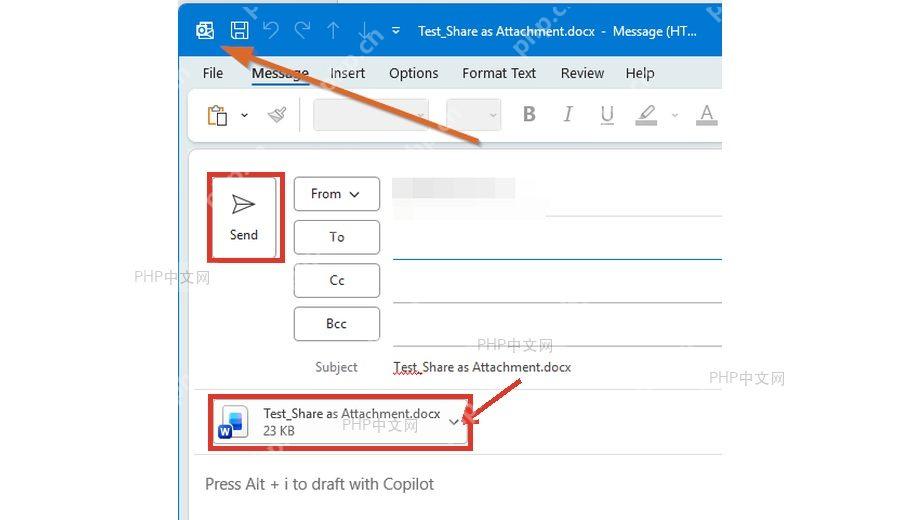The image size is (900, 520).
Task: Click the Bcc button
Action: click(337, 324)
